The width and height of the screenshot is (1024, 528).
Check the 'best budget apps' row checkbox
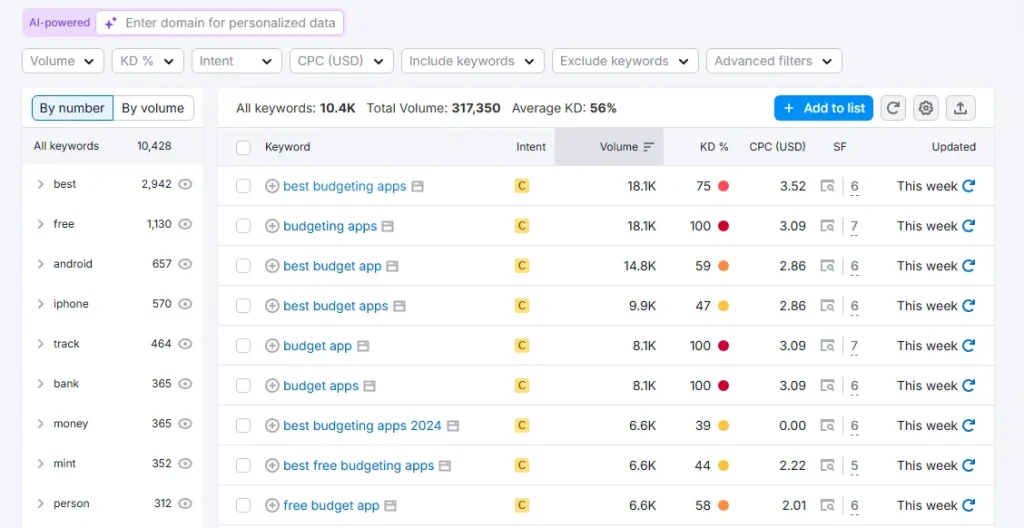(243, 306)
